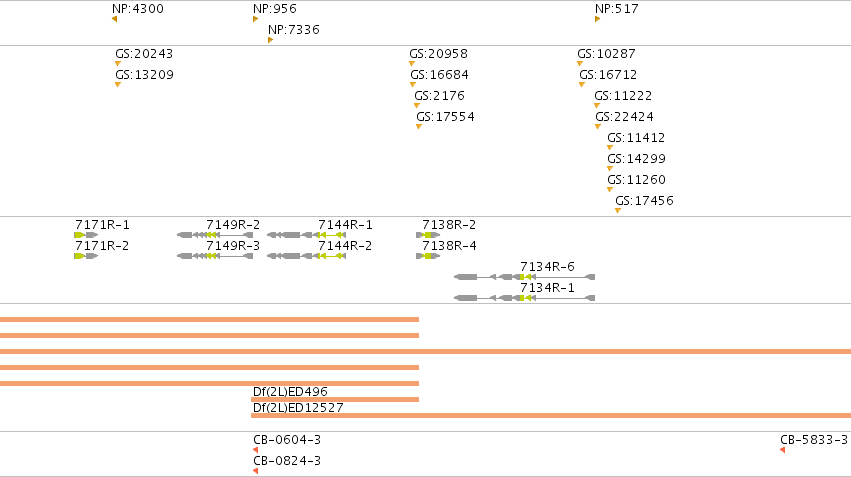Click the GS:16684 insertion label

(440, 75)
